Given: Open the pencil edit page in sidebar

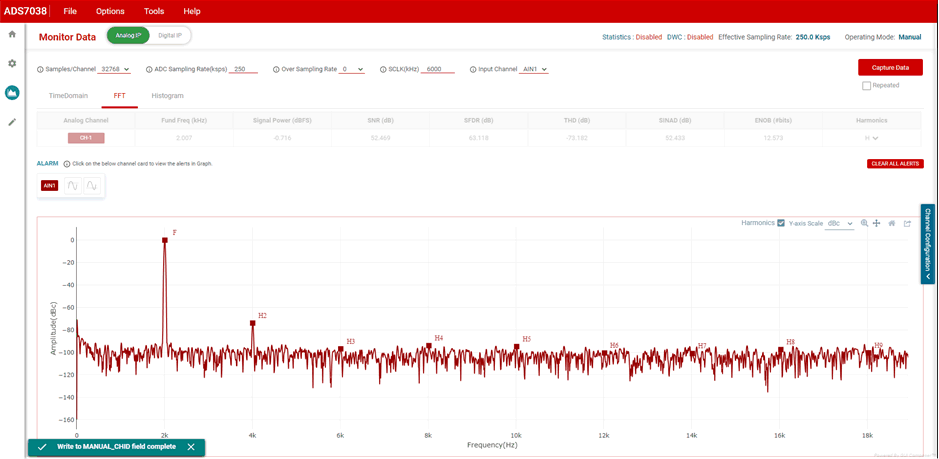Looking at the screenshot, I should tap(11, 122).
